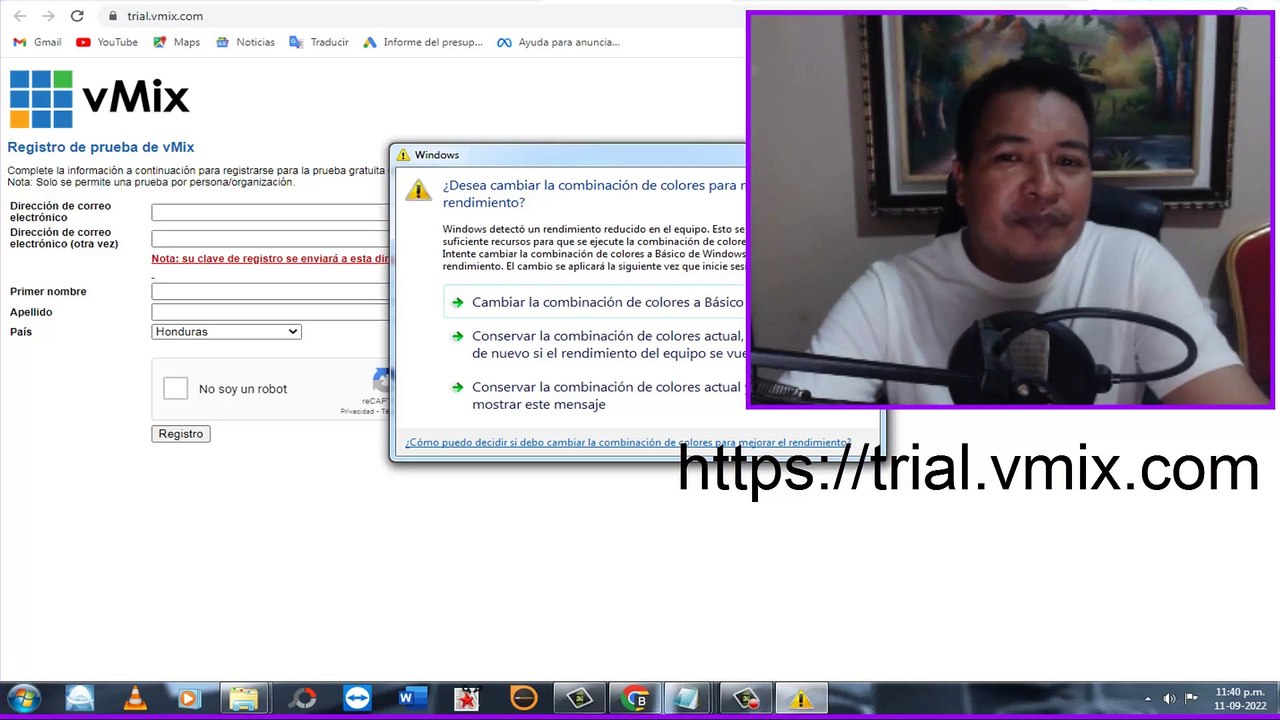Open the volume control in the tray

pyautogui.click(x=1169, y=698)
